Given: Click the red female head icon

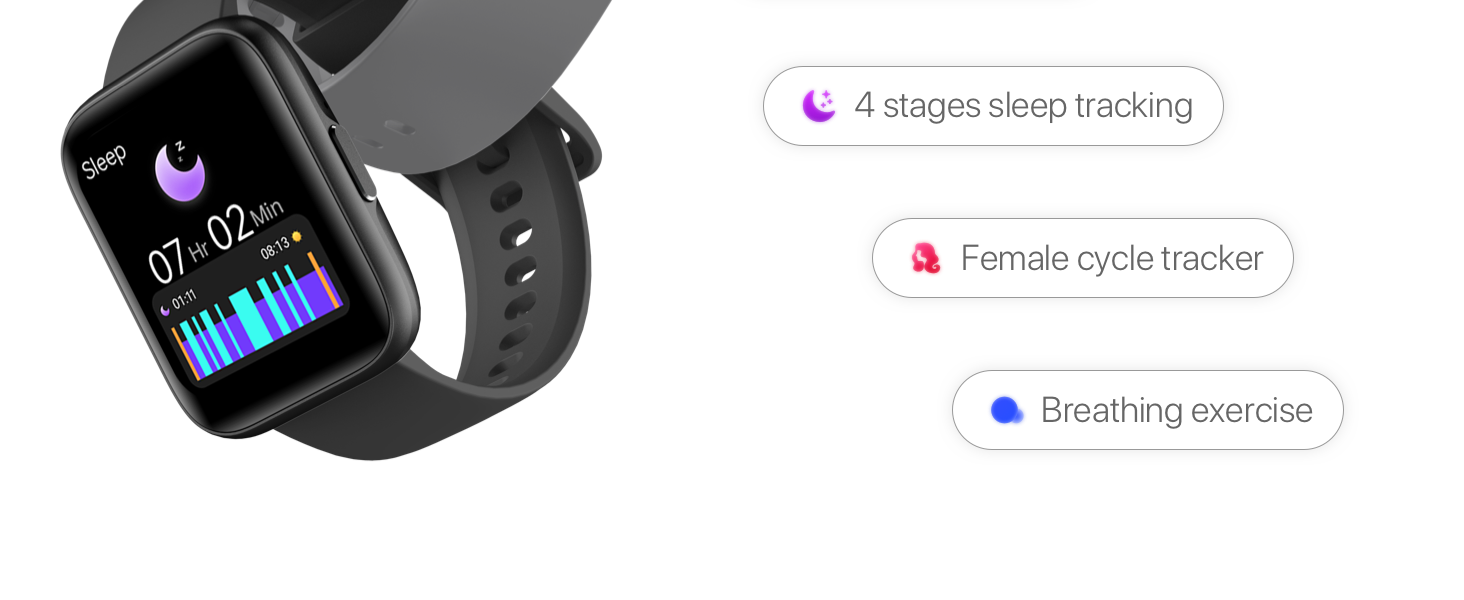Looking at the screenshot, I should tap(926, 258).
